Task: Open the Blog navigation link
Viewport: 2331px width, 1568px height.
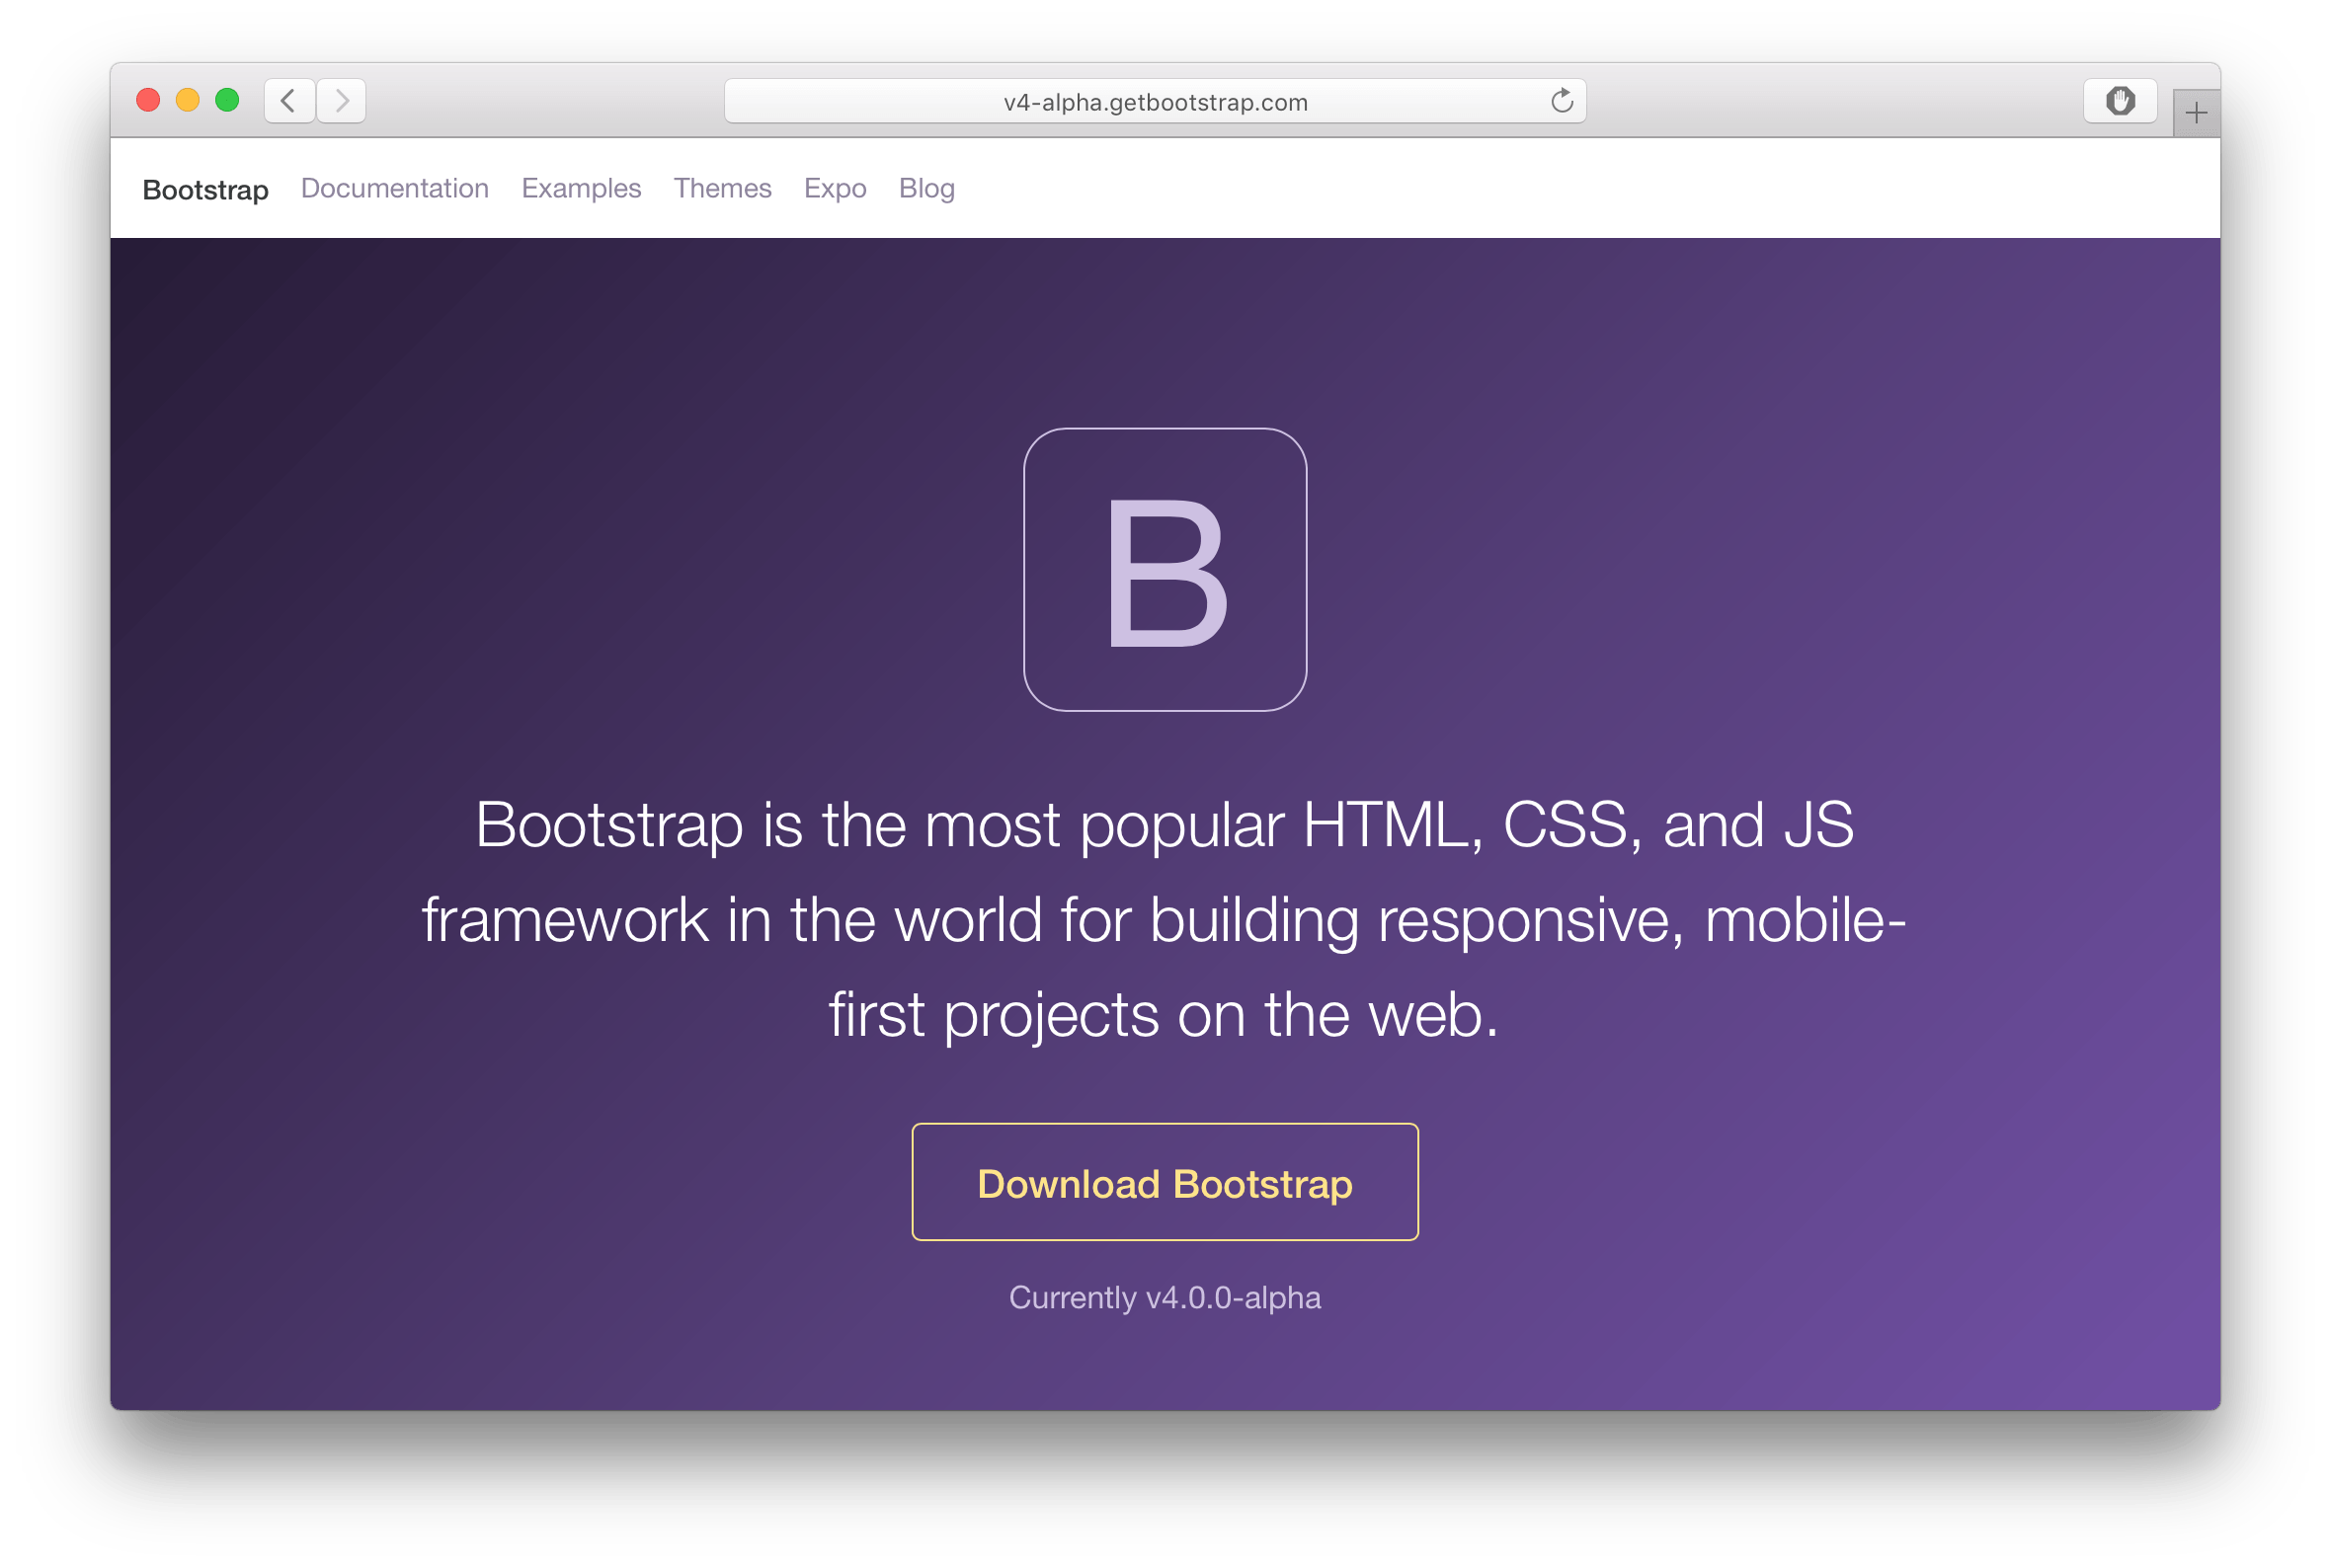Action: (x=926, y=188)
